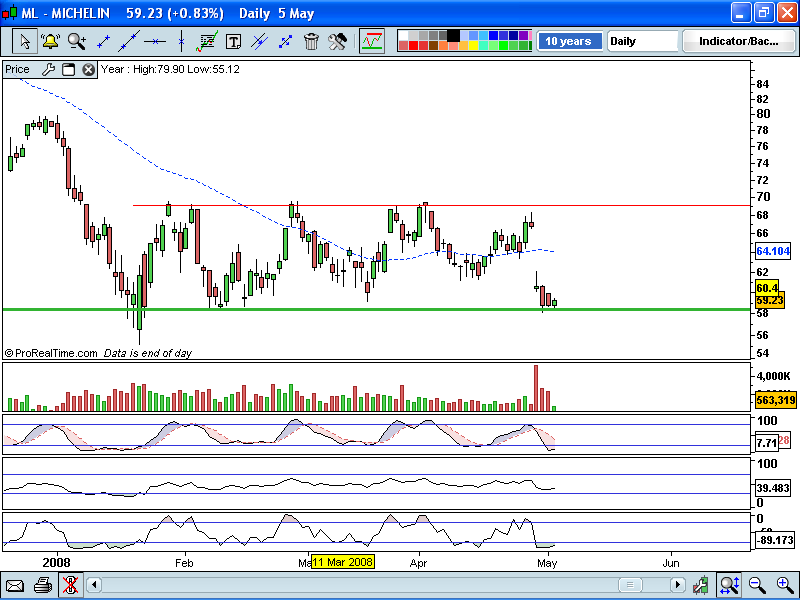This screenshot has height=600, width=800.
Task: Pick the yellow color swatch
Action: (473, 45)
